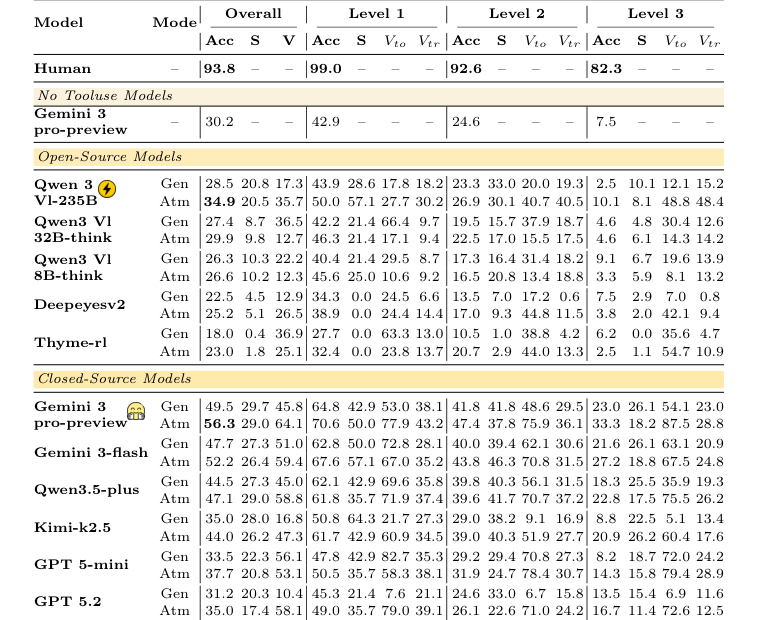Click the No Tooluse Models section heading
This screenshot has width=760, height=620.
click(x=105, y=95)
